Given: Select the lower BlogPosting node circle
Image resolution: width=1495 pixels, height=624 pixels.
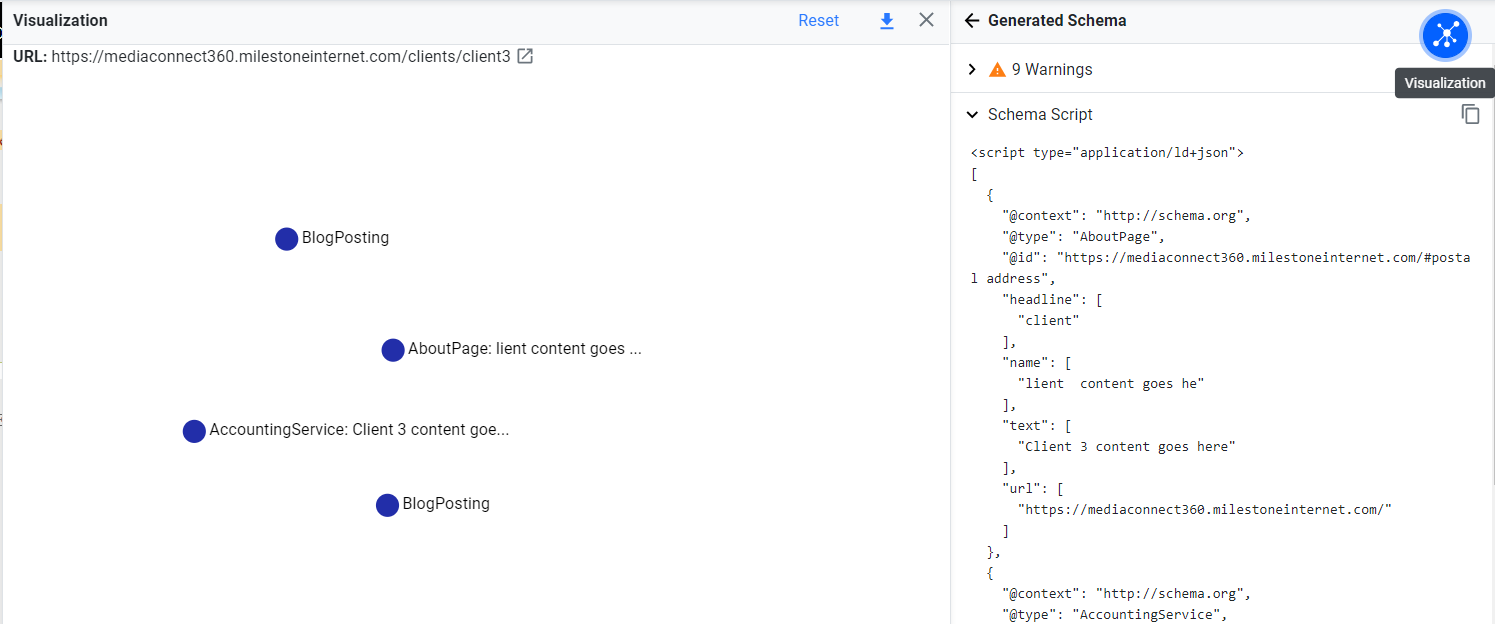Looking at the screenshot, I should point(387,505).
